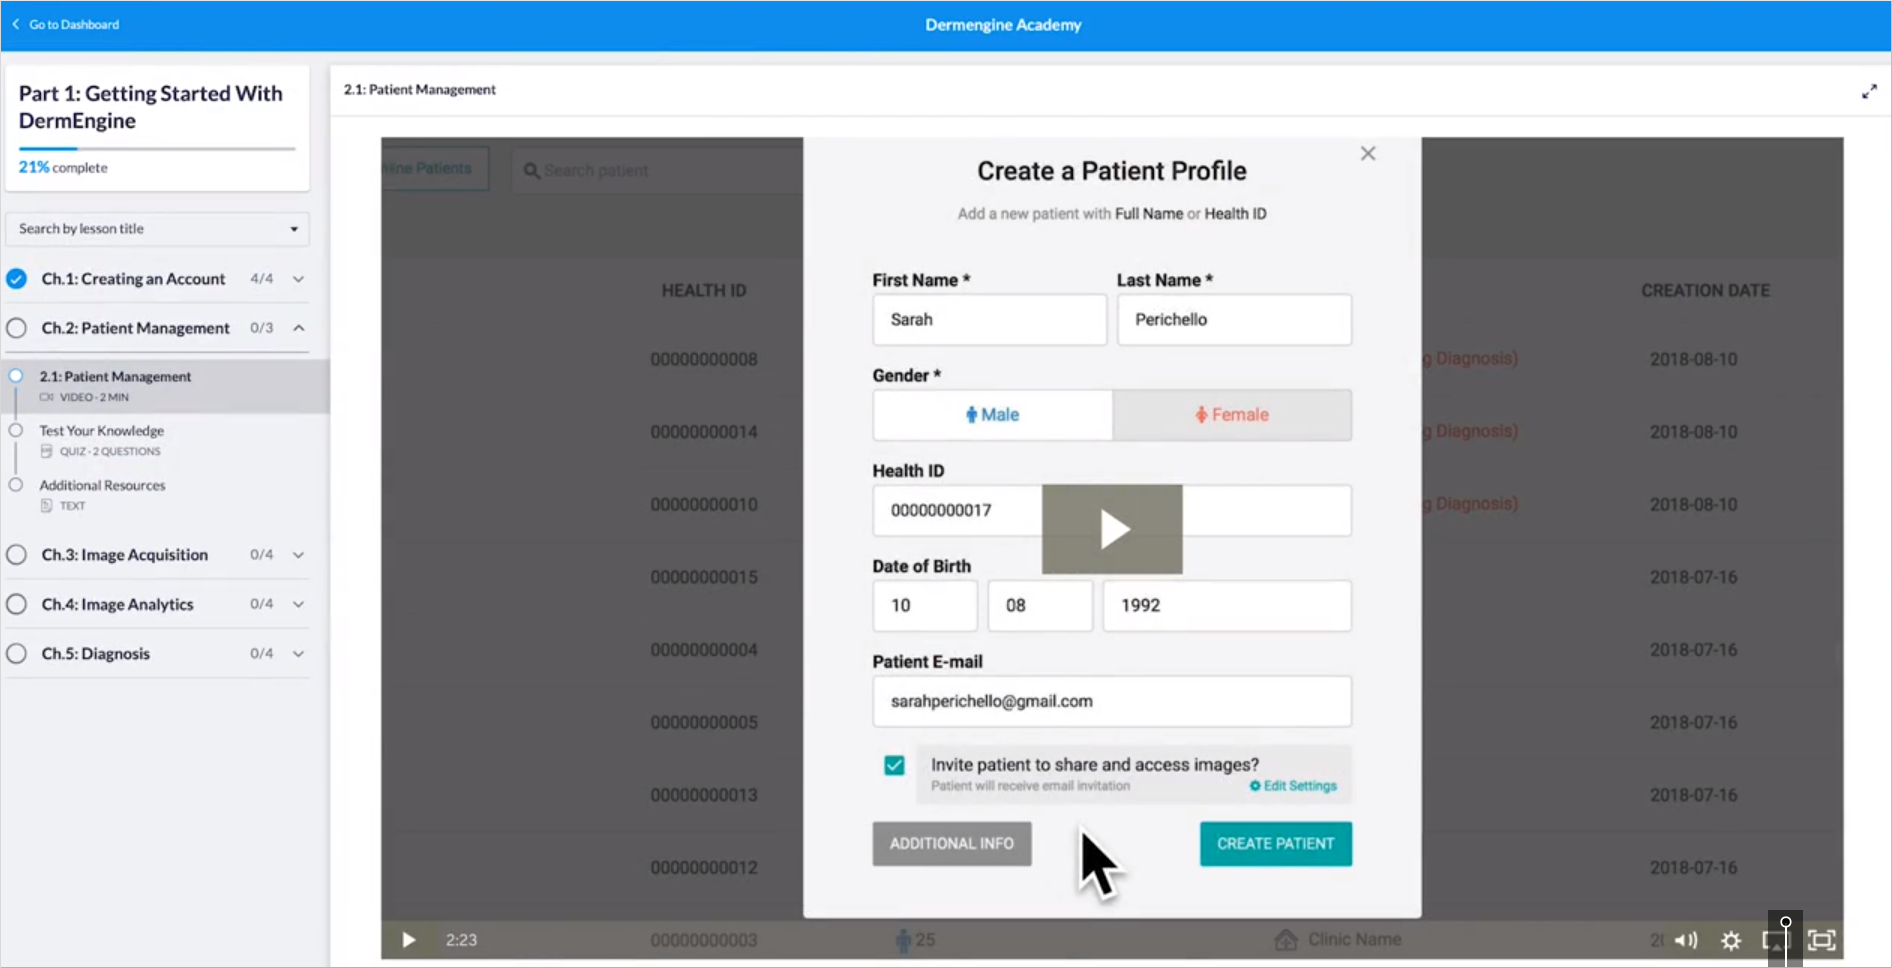Screen dimensions: 1892x968
Task: Close the Create a Patient Profile dialog
Action: 1368,153
